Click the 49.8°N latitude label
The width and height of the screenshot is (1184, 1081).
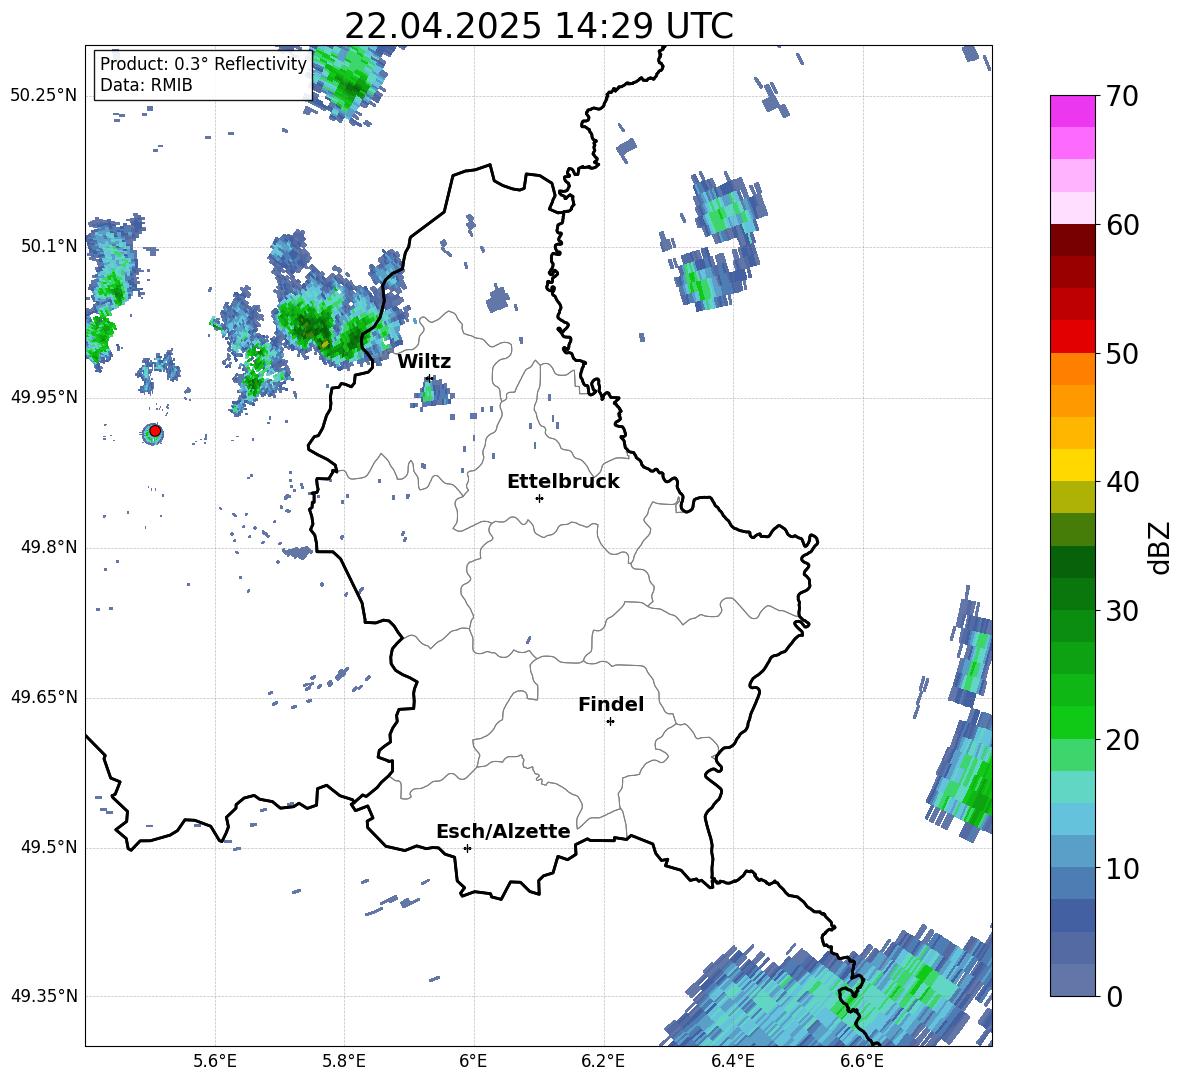pos(49,547)
